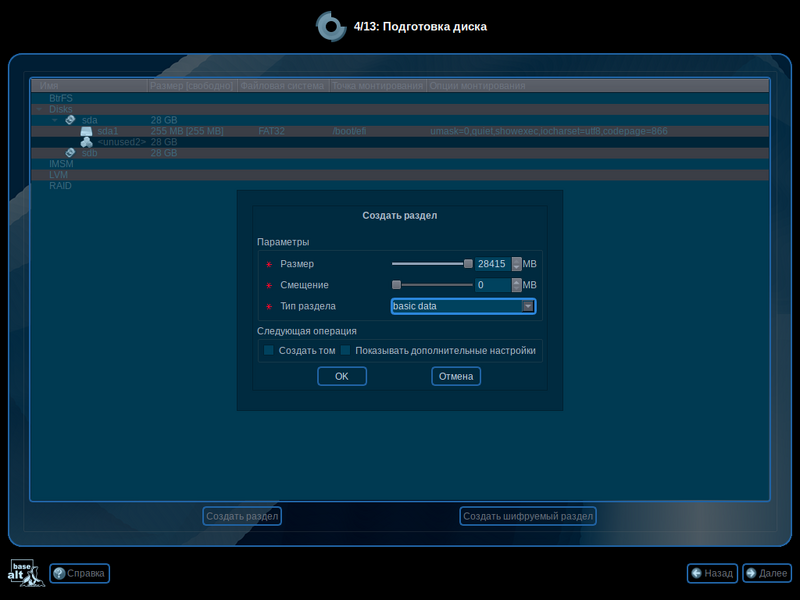This screenshot has height=600, width=800.
Task: Click the sdb disk icon
Action: 70,153
